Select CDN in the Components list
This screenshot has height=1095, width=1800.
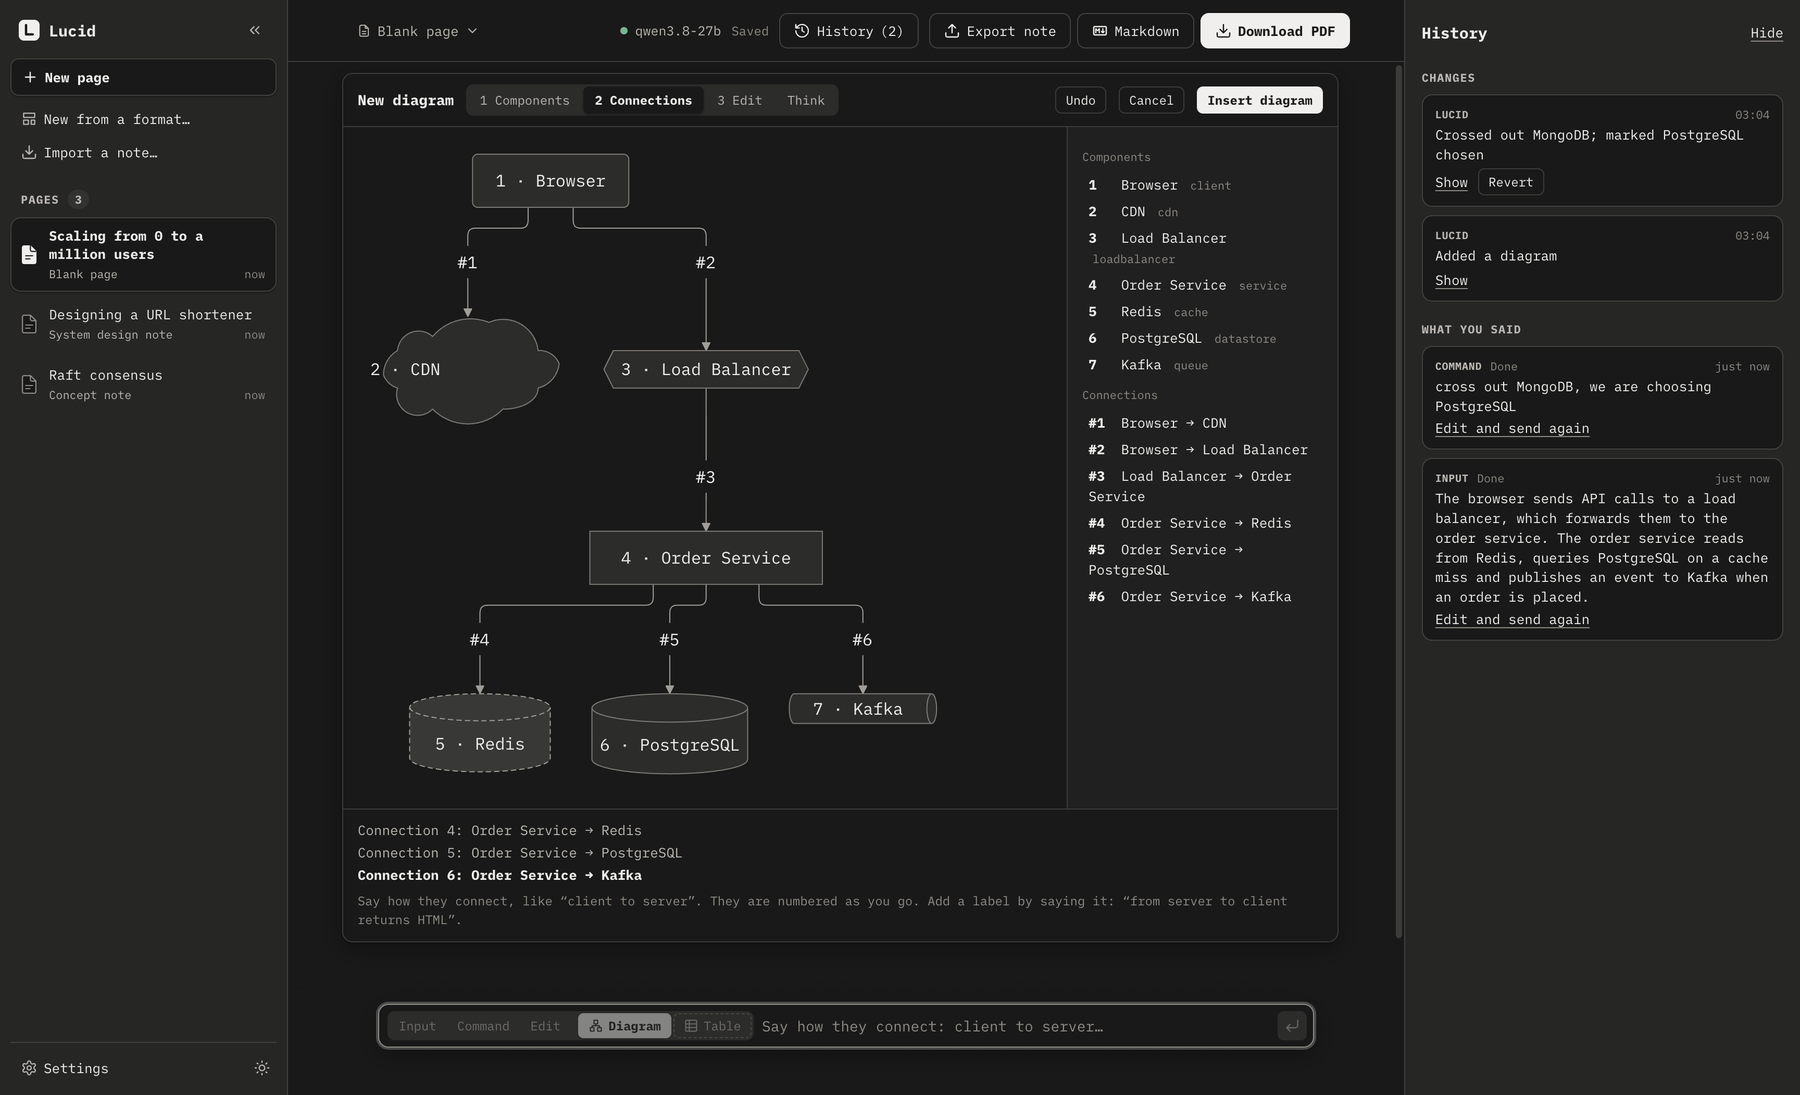point(1200,212)
